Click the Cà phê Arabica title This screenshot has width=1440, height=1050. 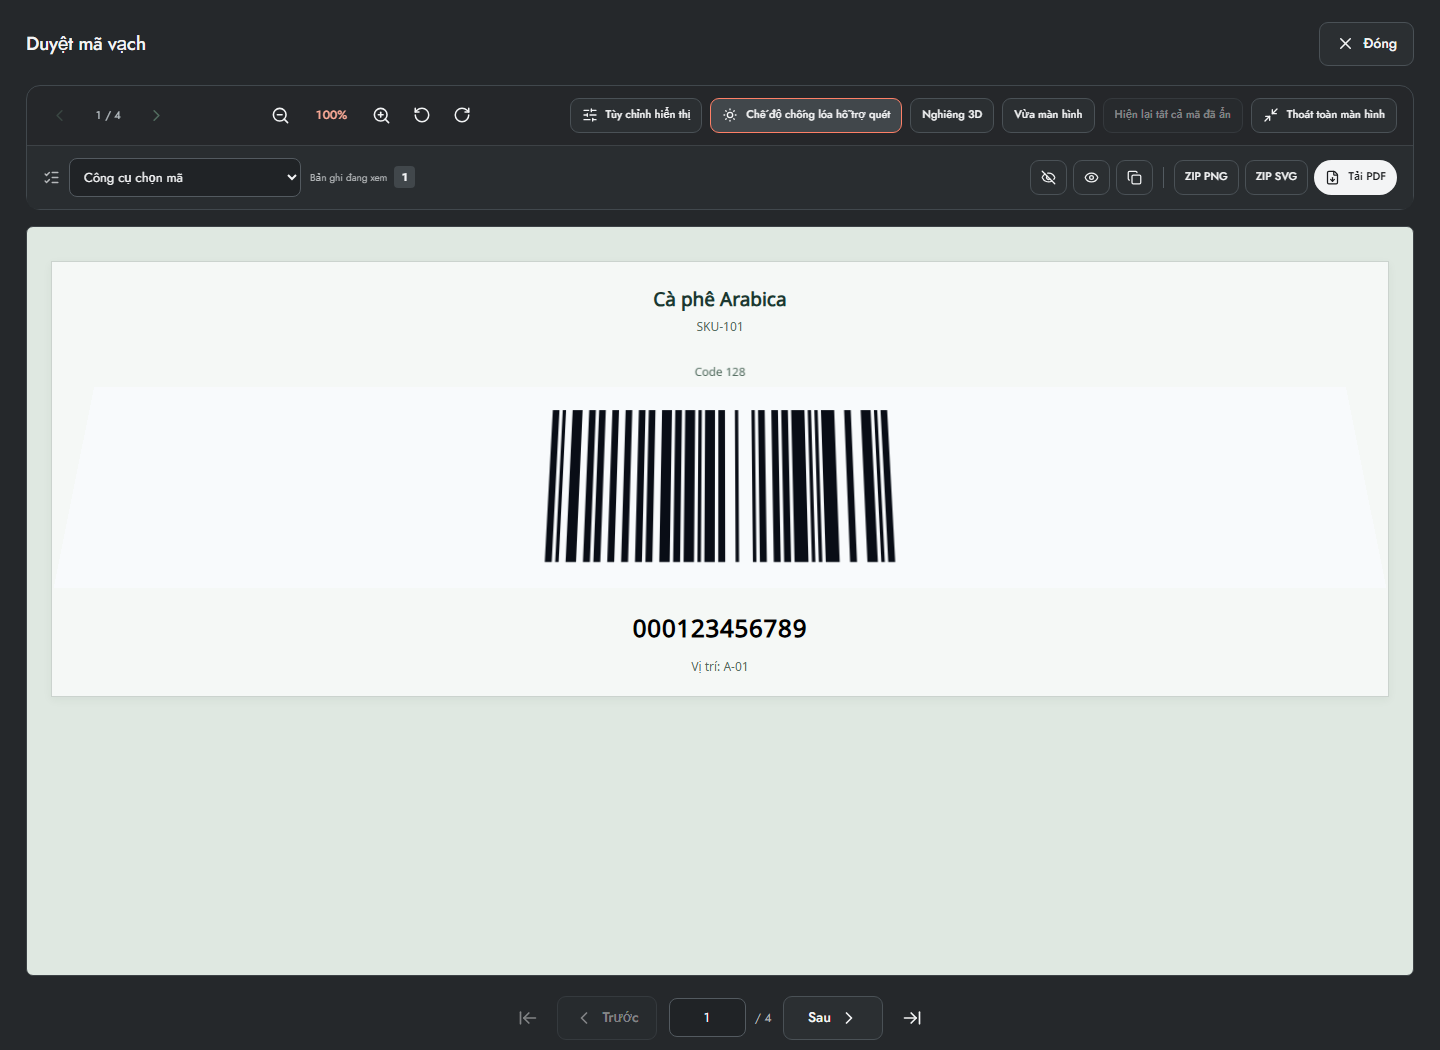[720, 299]
